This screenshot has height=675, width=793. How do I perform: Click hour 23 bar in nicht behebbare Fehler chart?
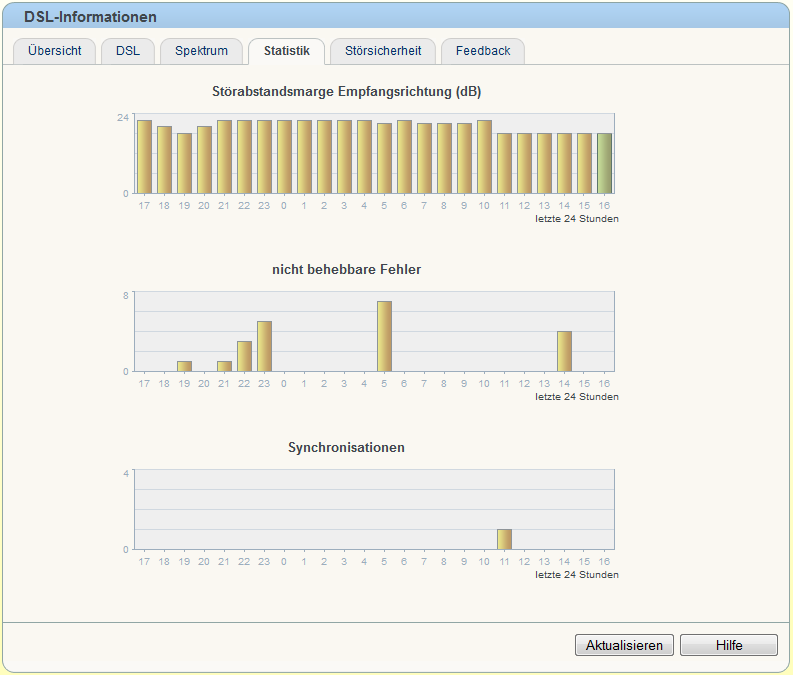[265, 346]
